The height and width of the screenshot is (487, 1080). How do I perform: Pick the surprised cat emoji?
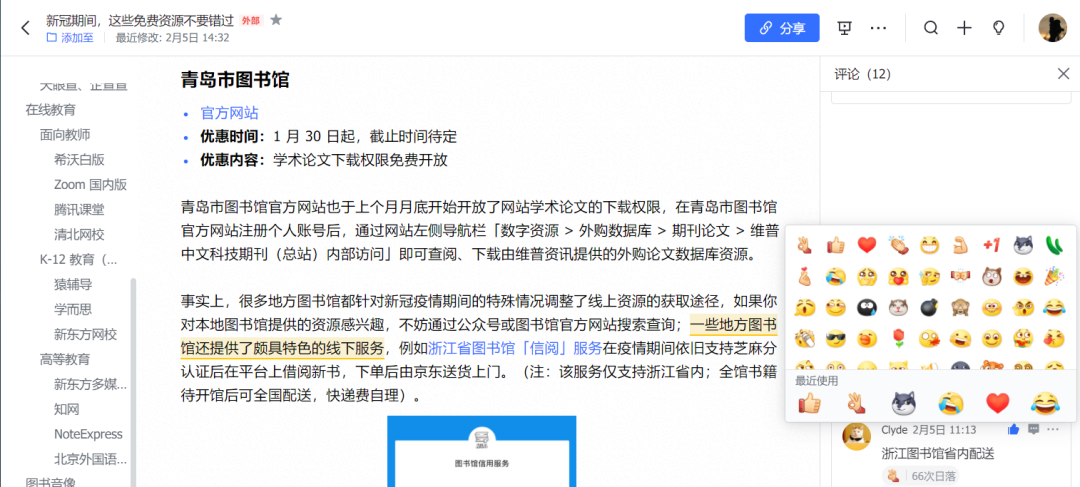pos(991,276)
